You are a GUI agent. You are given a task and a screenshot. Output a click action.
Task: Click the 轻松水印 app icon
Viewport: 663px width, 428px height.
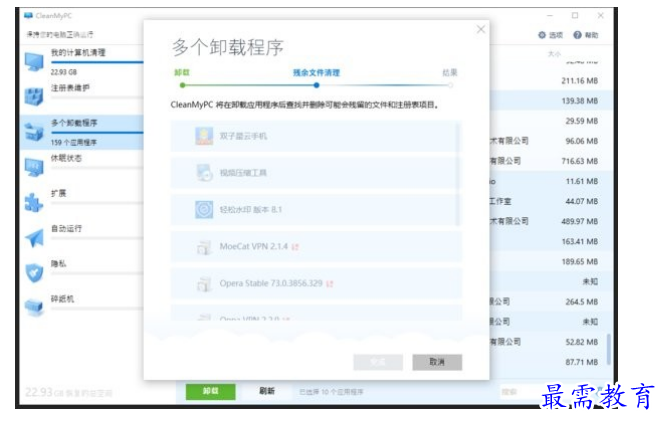(204, 210)
